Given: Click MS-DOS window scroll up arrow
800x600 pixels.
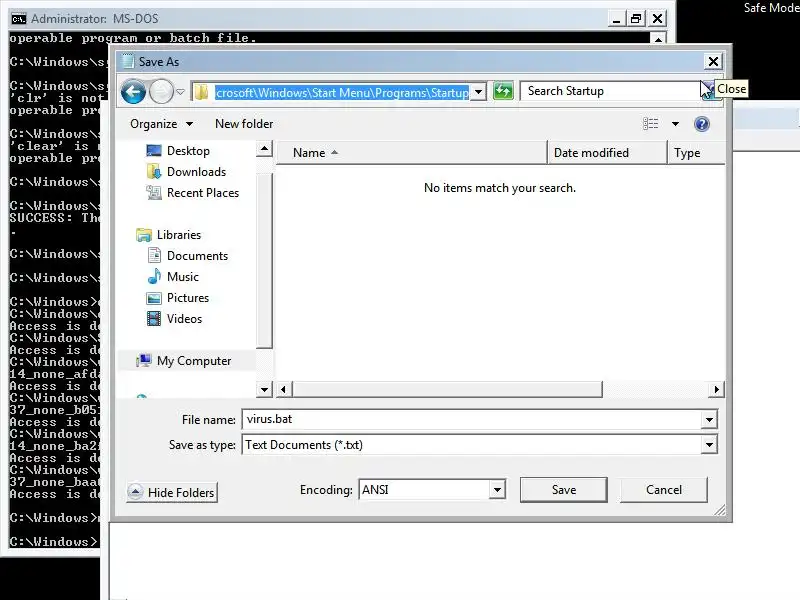Looking at the screenshot, I should click(x=658, y=39).
